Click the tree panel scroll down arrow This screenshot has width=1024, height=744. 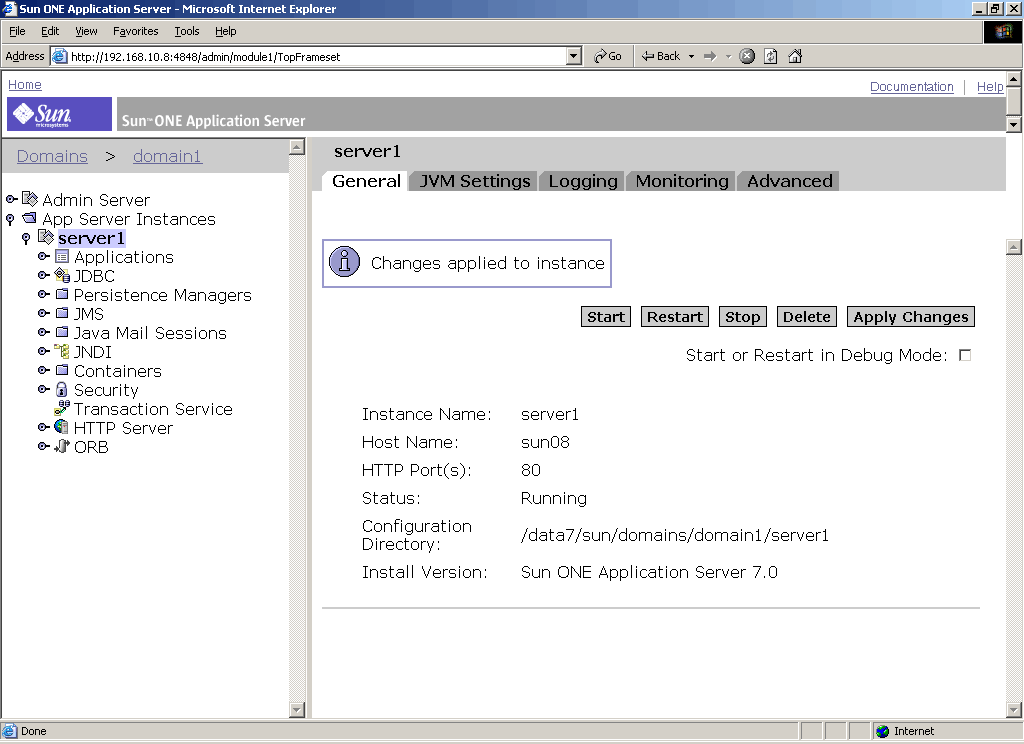pyautogui.click(x=296, y=709)
